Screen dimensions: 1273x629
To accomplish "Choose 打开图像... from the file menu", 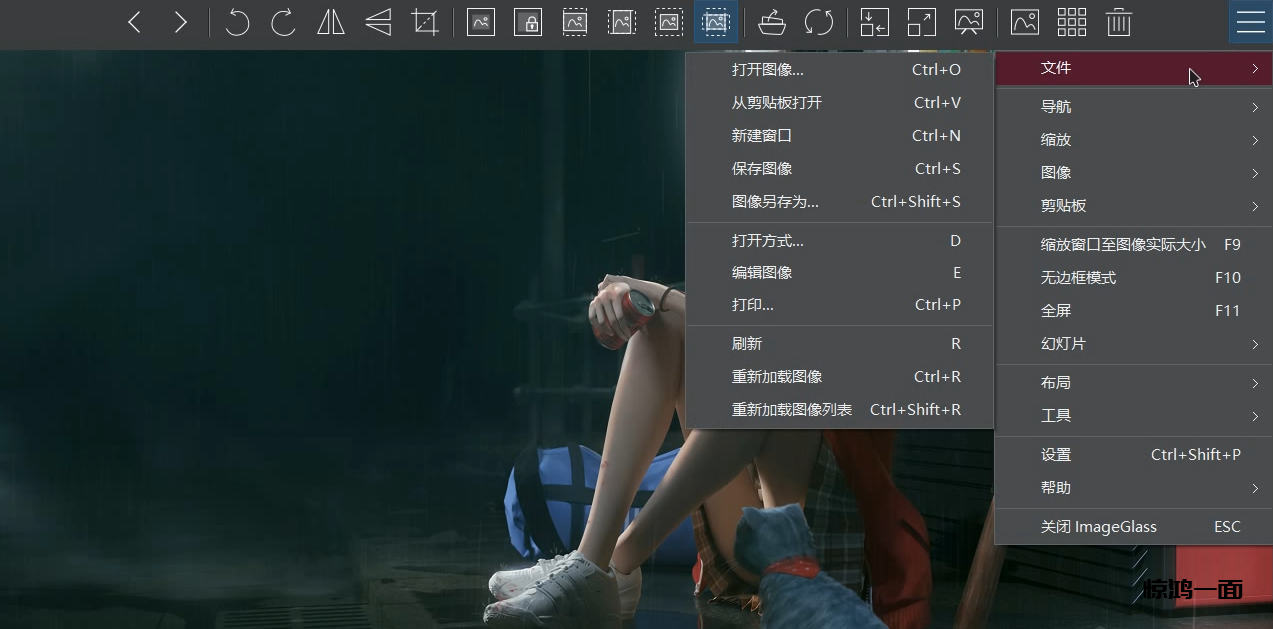I will tap(767, 70).
